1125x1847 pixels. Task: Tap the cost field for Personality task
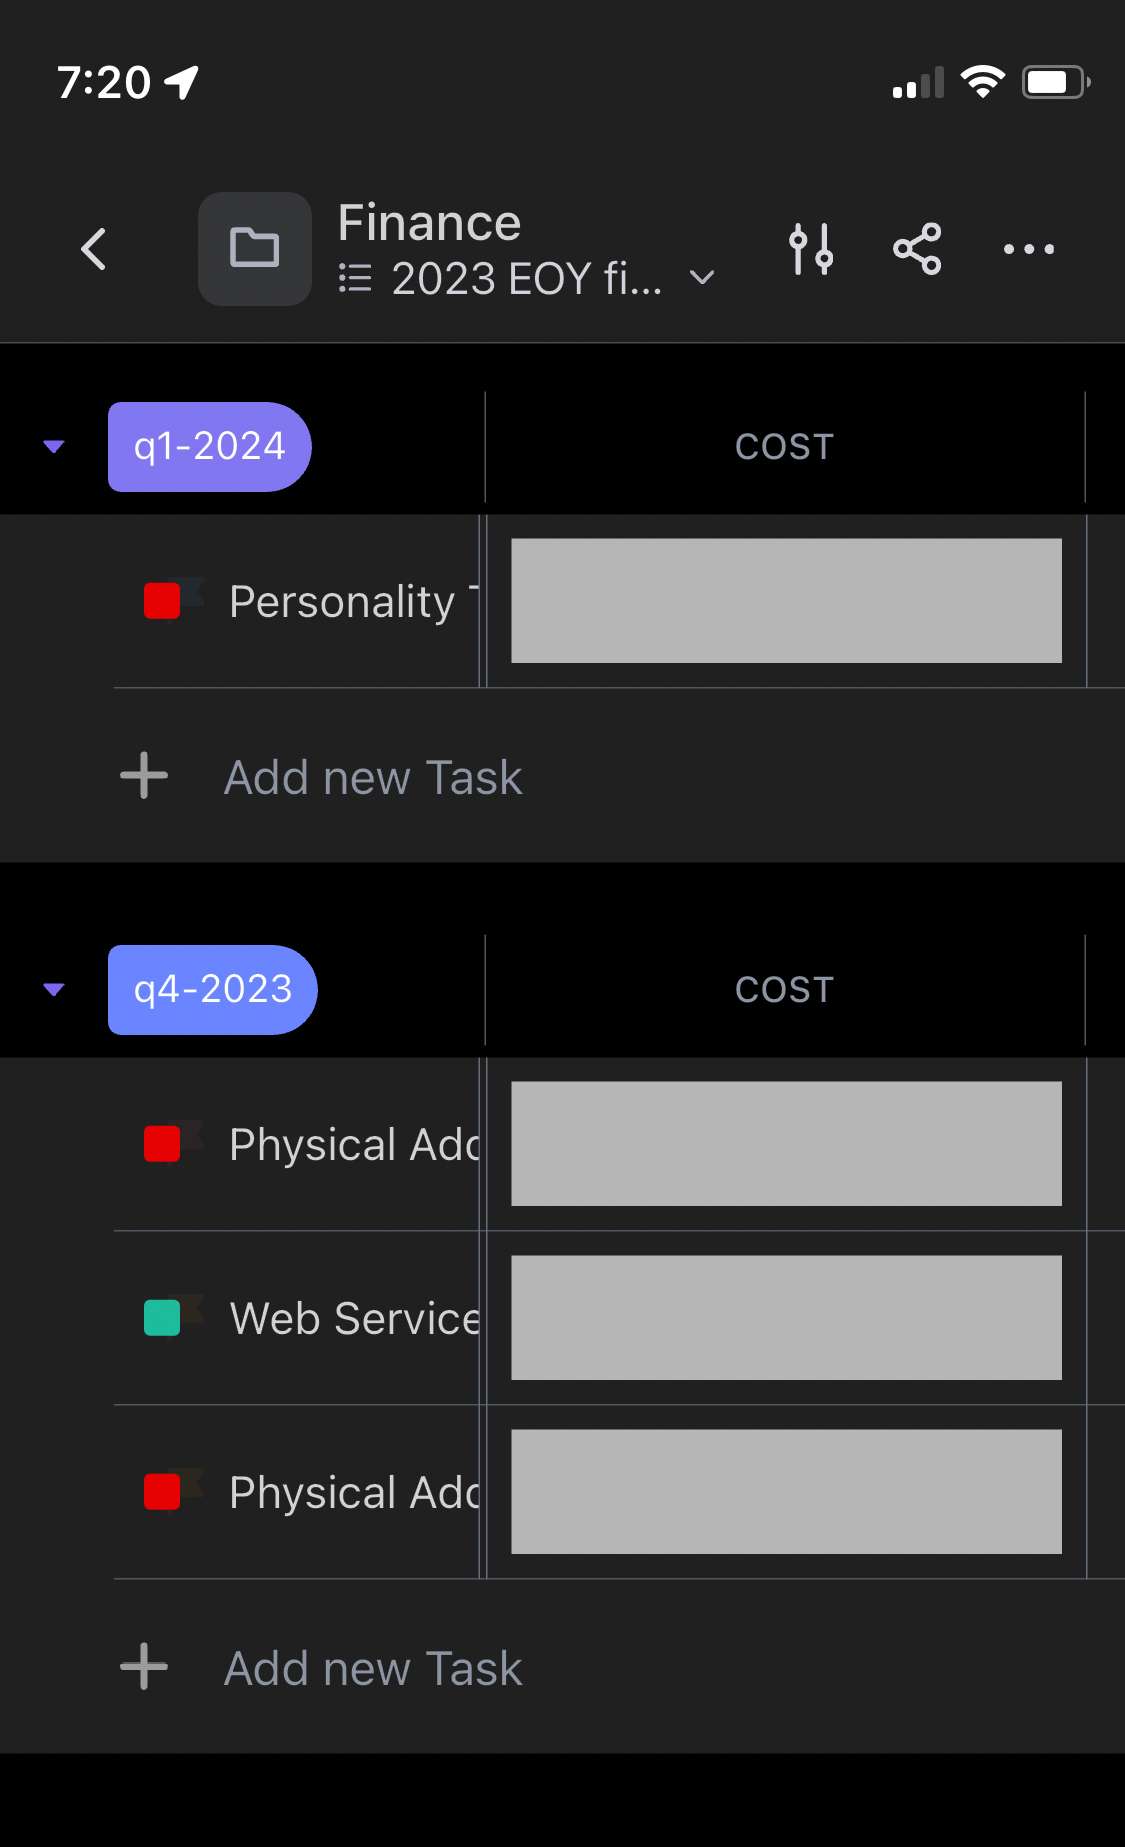click(786, 601)
